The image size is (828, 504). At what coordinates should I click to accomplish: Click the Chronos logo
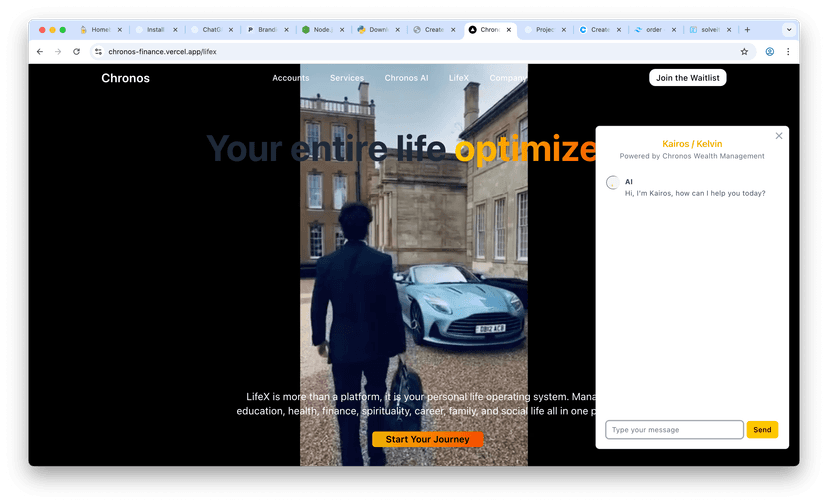click(x=126, y=78)
